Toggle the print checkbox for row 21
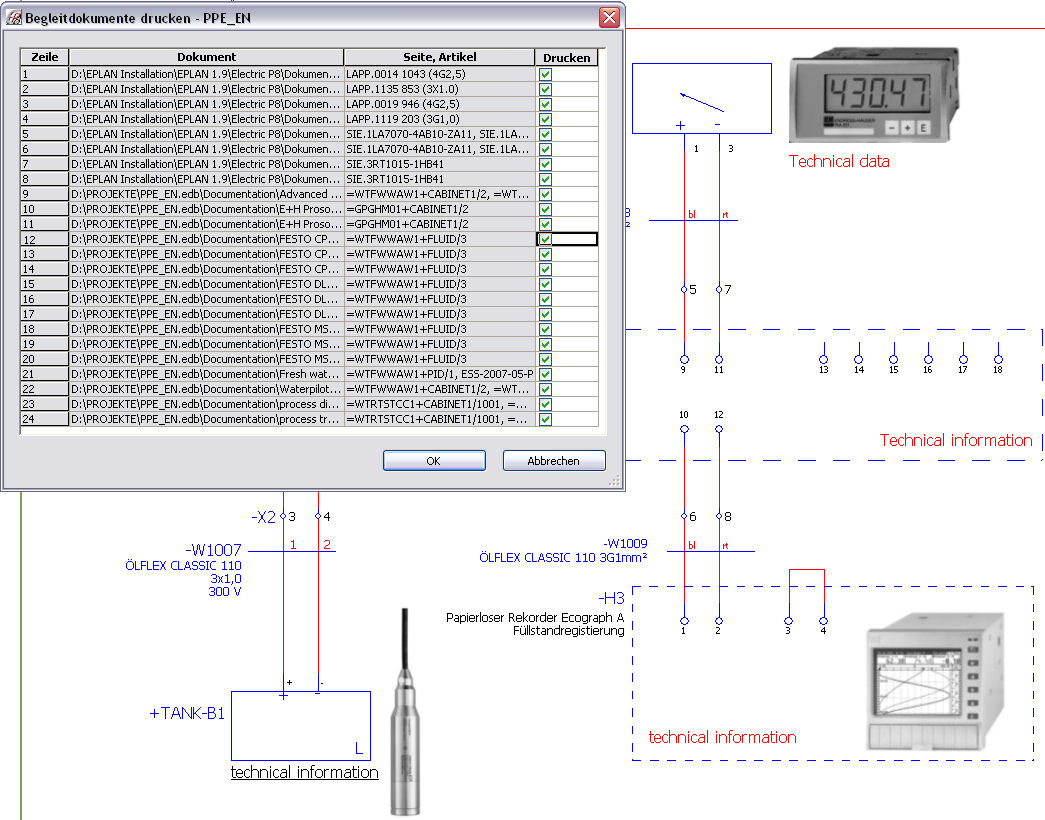This screenshot has width=1045, height=820. 545,374
